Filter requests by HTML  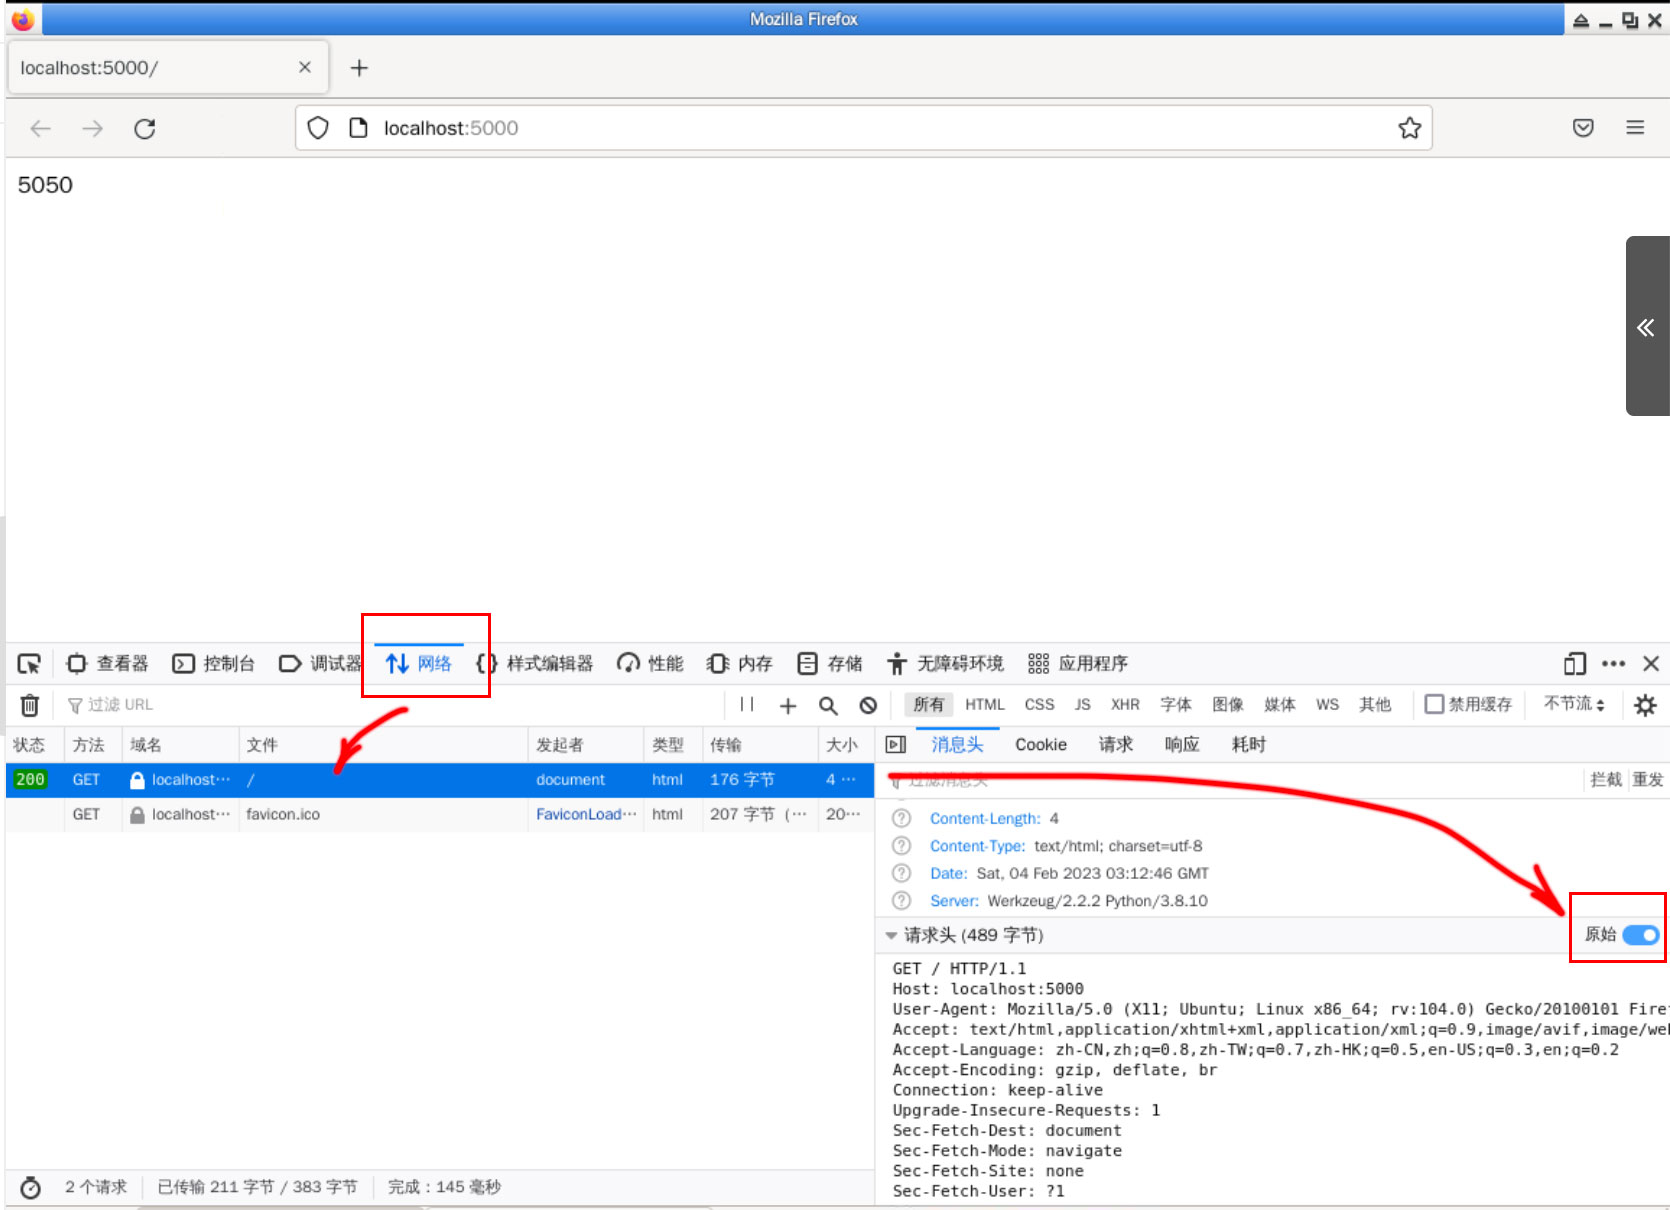point(985,705)
